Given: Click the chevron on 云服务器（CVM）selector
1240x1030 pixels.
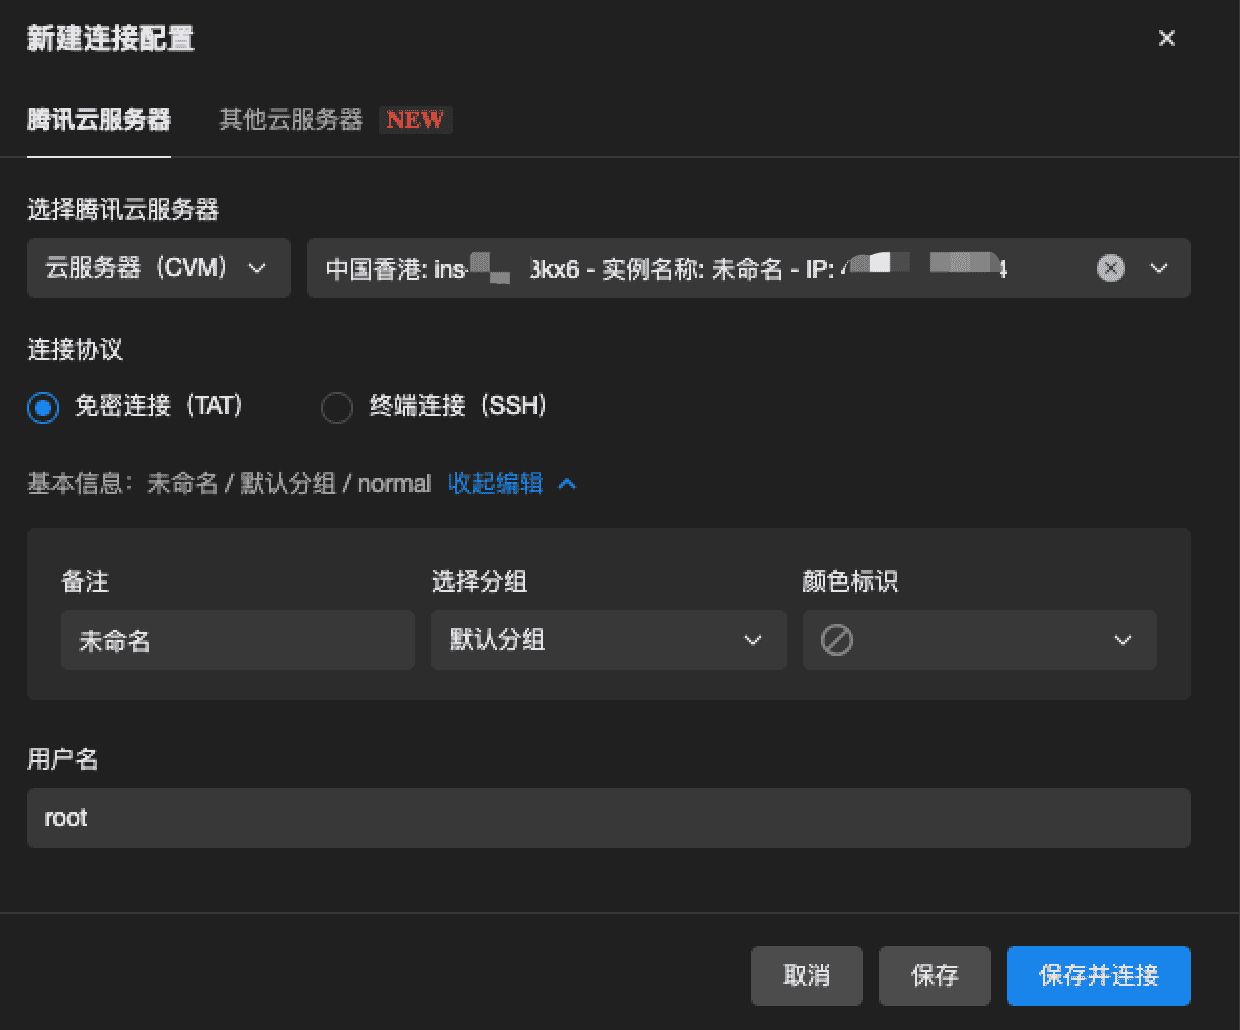Looking at the screenshot, I should 257,268.
